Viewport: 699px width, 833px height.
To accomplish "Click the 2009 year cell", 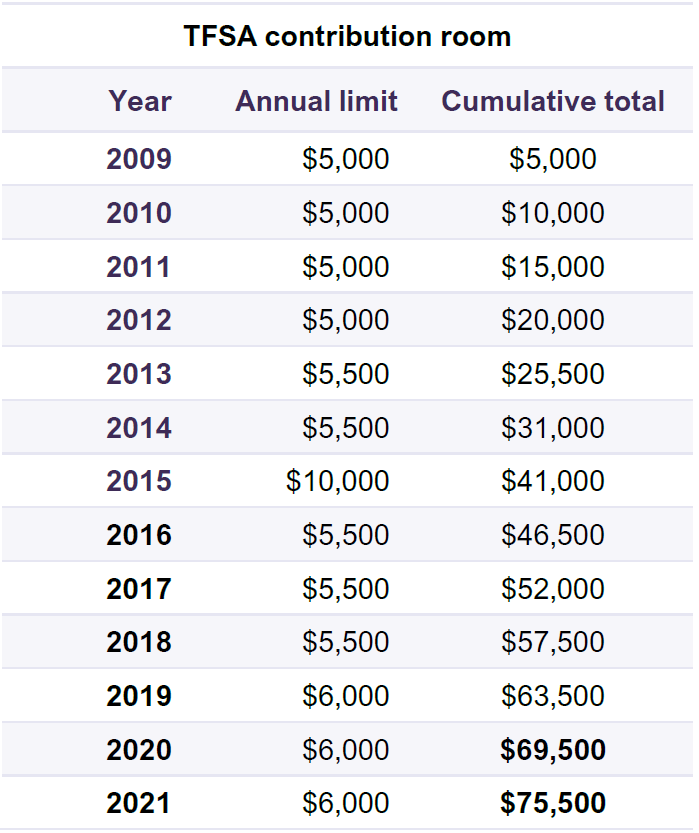I will tap(139, 158).
